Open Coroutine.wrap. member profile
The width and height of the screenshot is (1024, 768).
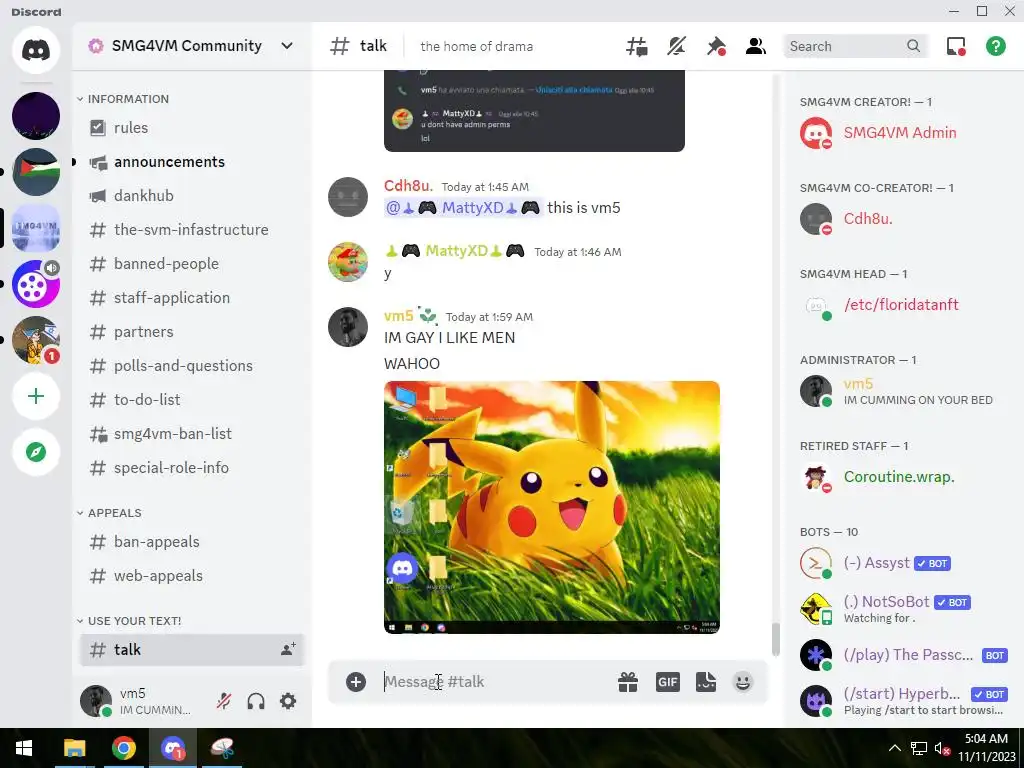(x=904, y=477)
